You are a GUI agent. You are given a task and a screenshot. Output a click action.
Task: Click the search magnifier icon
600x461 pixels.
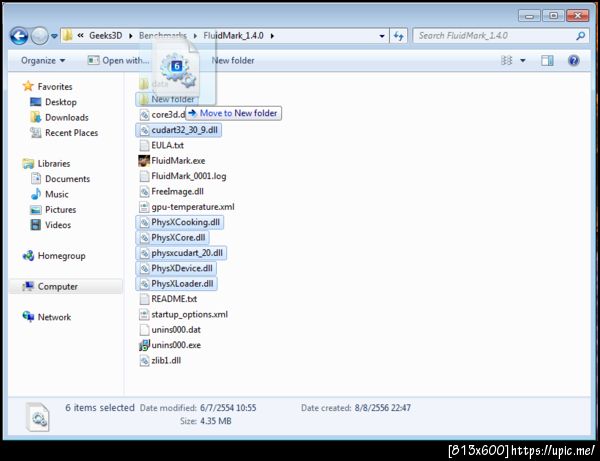(580, 36)
